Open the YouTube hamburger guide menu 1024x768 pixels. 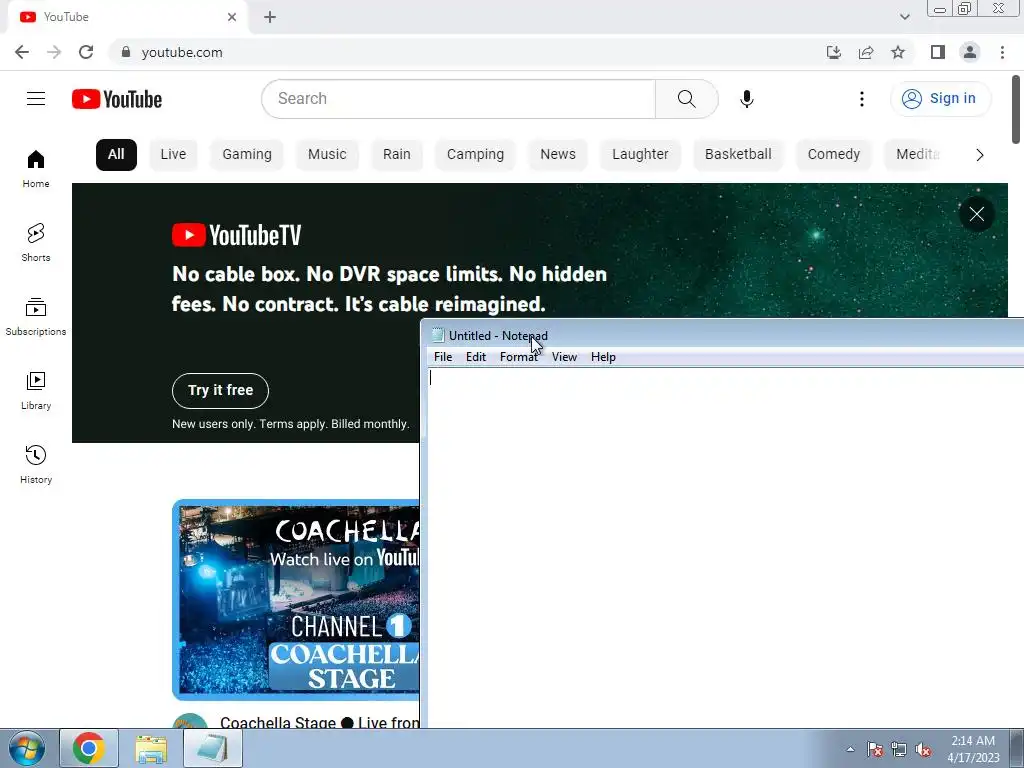[x=36, y=99]
